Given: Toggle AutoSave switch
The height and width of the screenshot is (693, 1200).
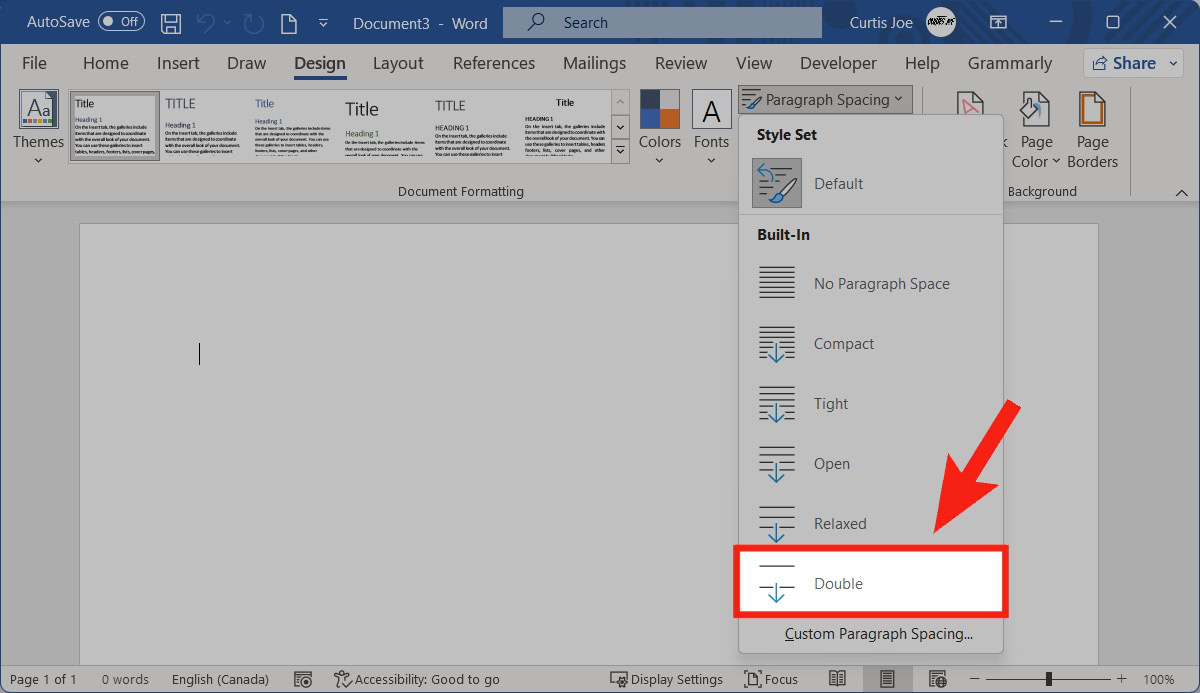Looking at the screenshot, I should click(121, 22).
